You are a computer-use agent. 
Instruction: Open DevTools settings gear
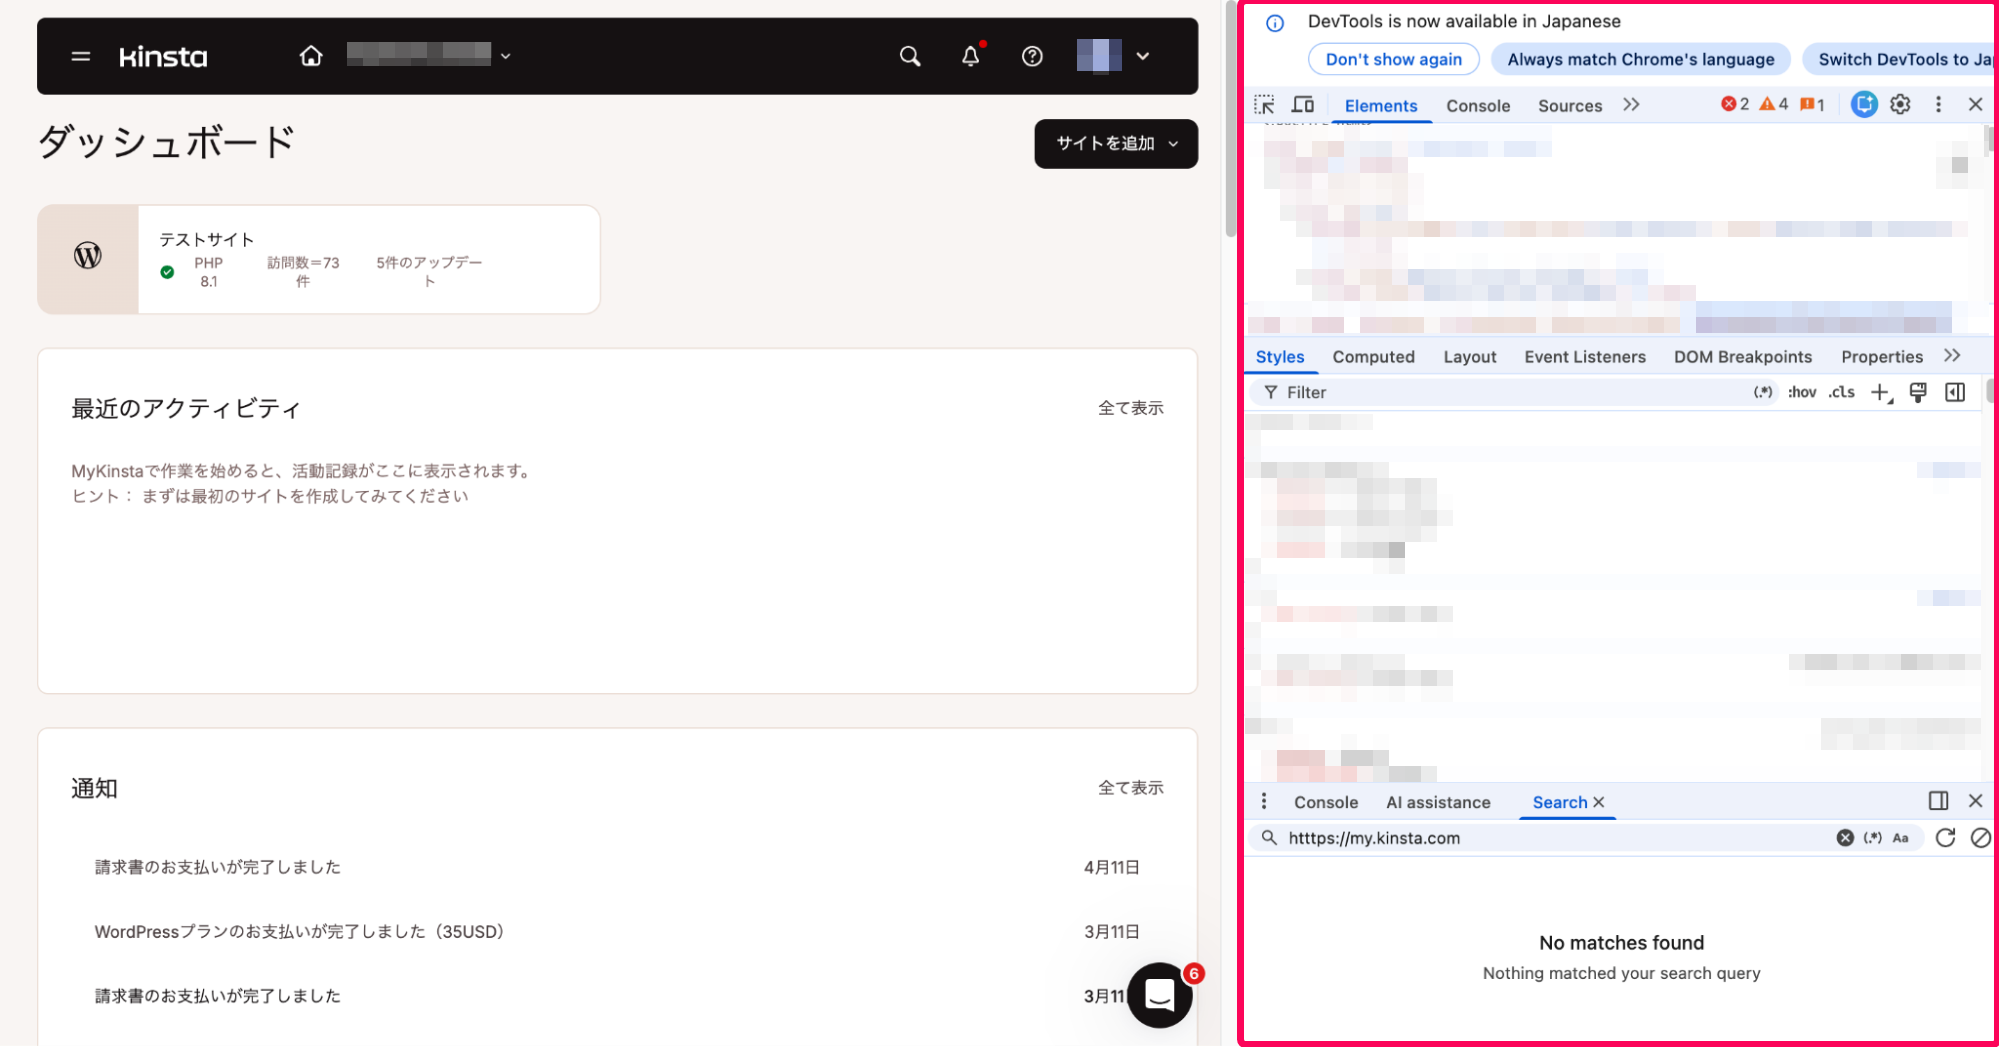coord(1900,104)
